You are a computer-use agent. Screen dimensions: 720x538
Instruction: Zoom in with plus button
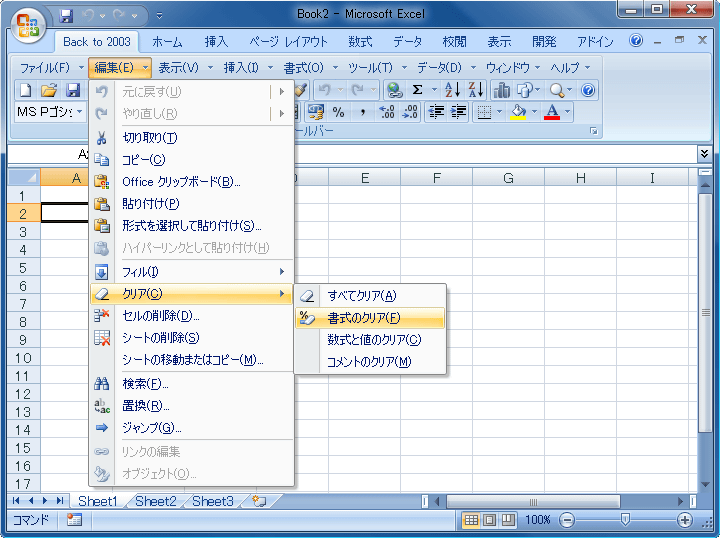point(685,520)
